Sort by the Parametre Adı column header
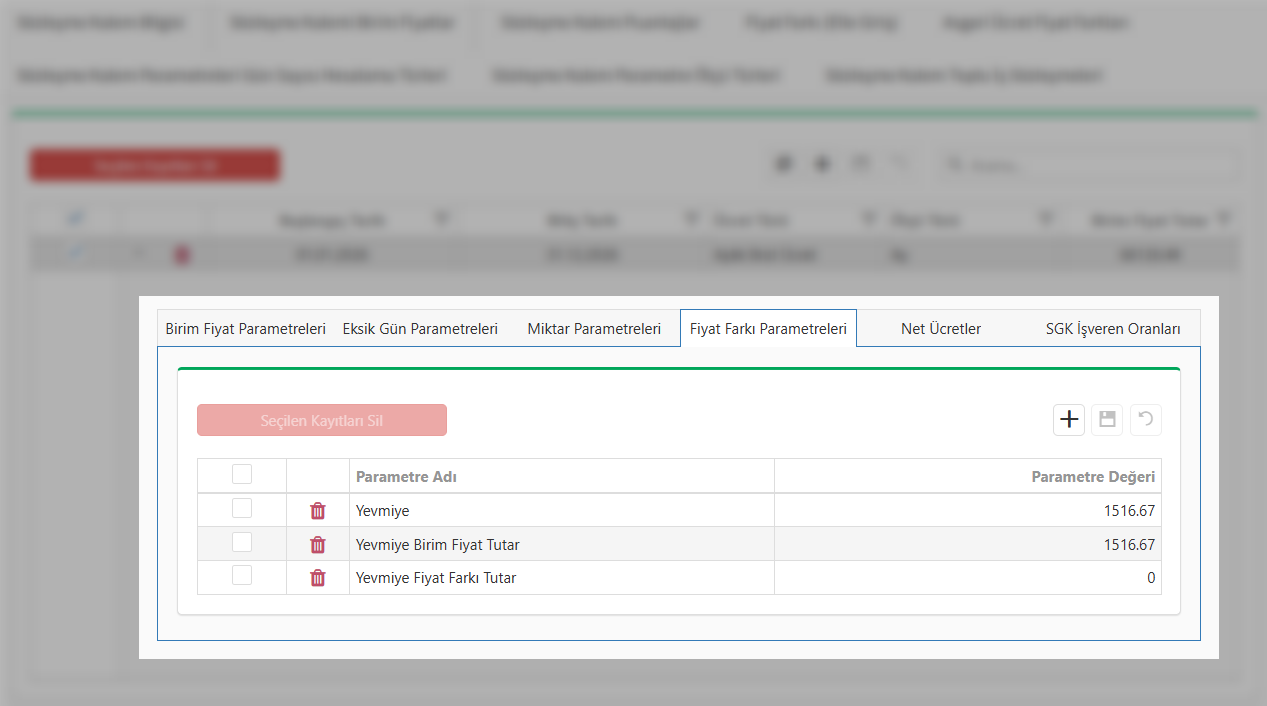Image resolution: width=1267 pixels, height=706 pixels. click(x=406, y=477)
